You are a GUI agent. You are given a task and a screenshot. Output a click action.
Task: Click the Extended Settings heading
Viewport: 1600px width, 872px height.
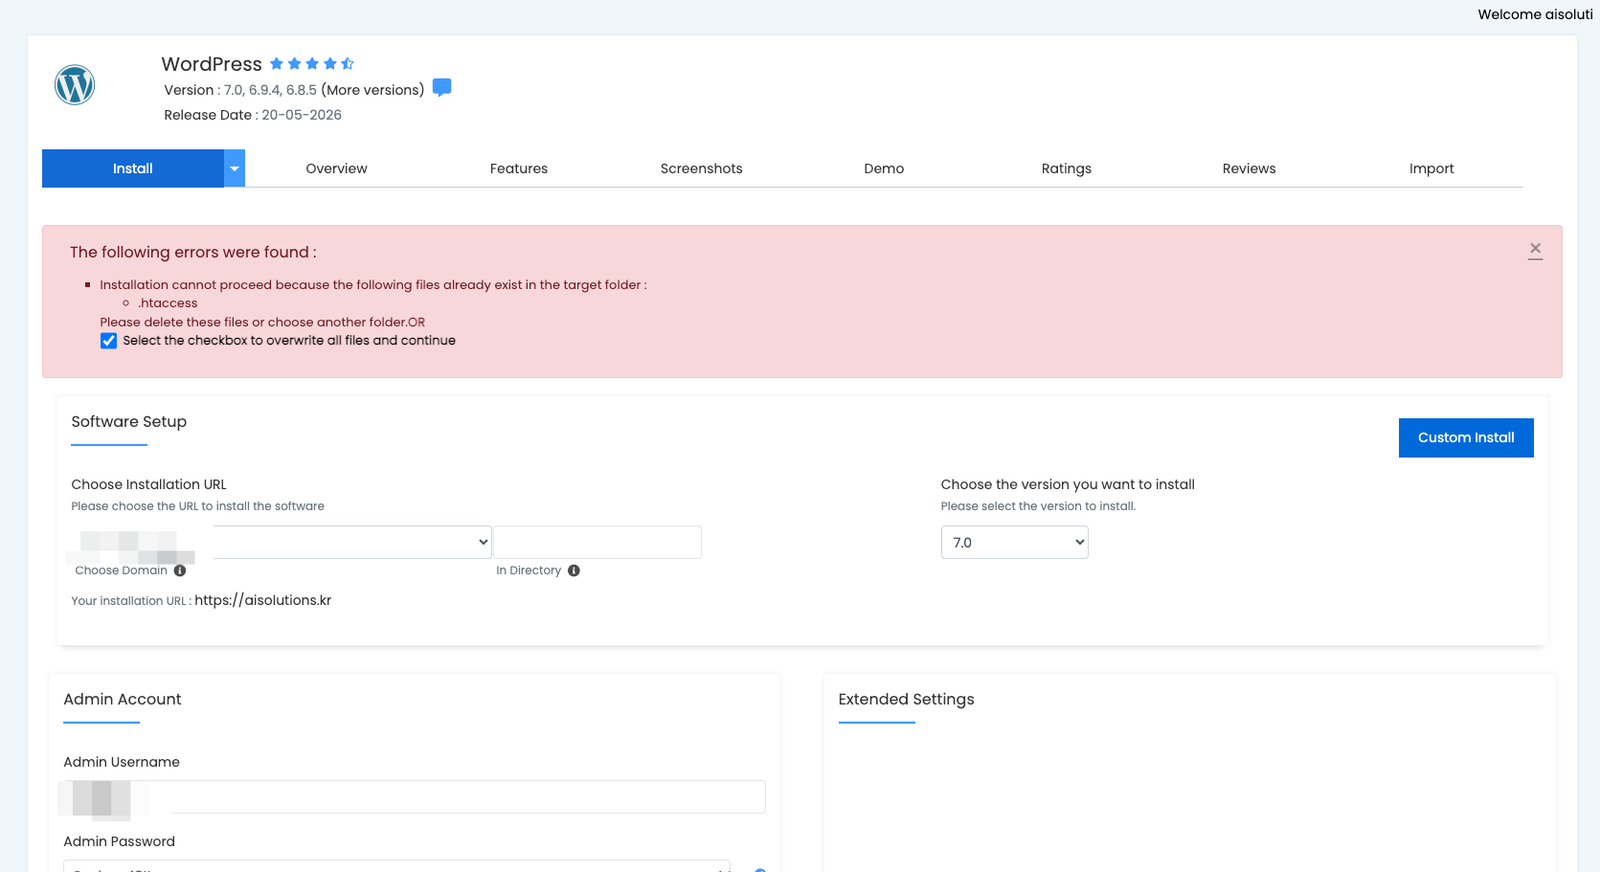point(906,700)
